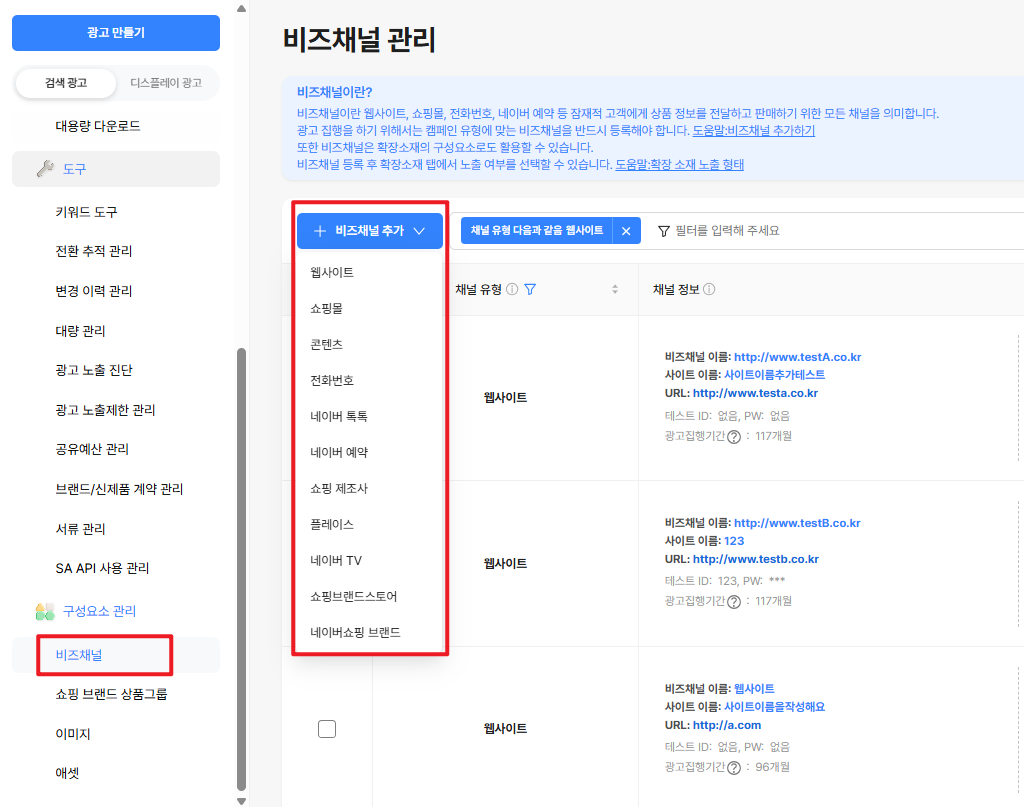Switch to the 디스플레이 광고 toggle
Image resolution: width=1024 pixels, height=807 pixels.
tap(166, 83)
